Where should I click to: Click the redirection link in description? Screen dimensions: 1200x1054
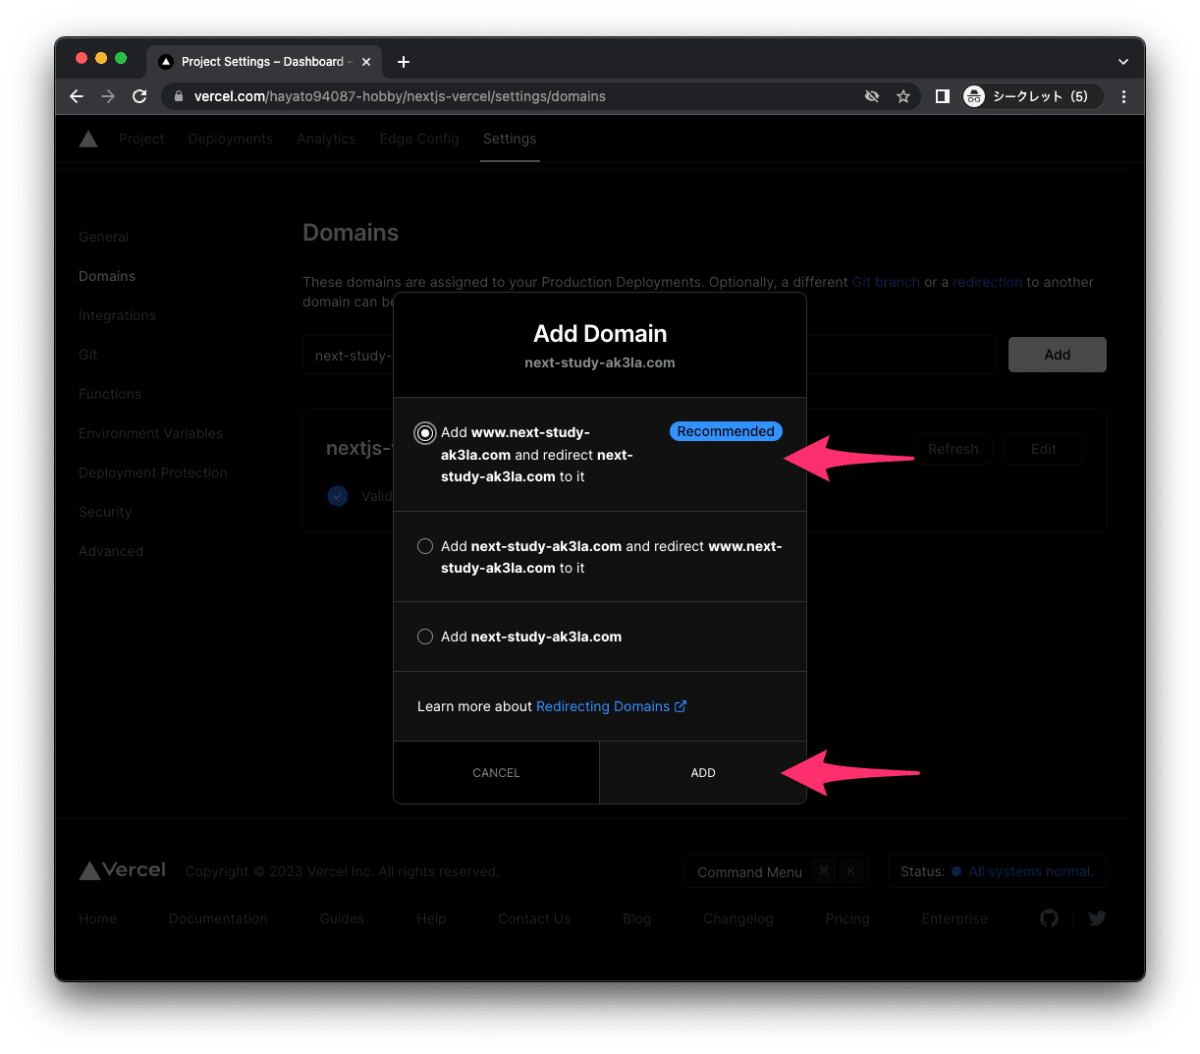[x=987, y=282]
